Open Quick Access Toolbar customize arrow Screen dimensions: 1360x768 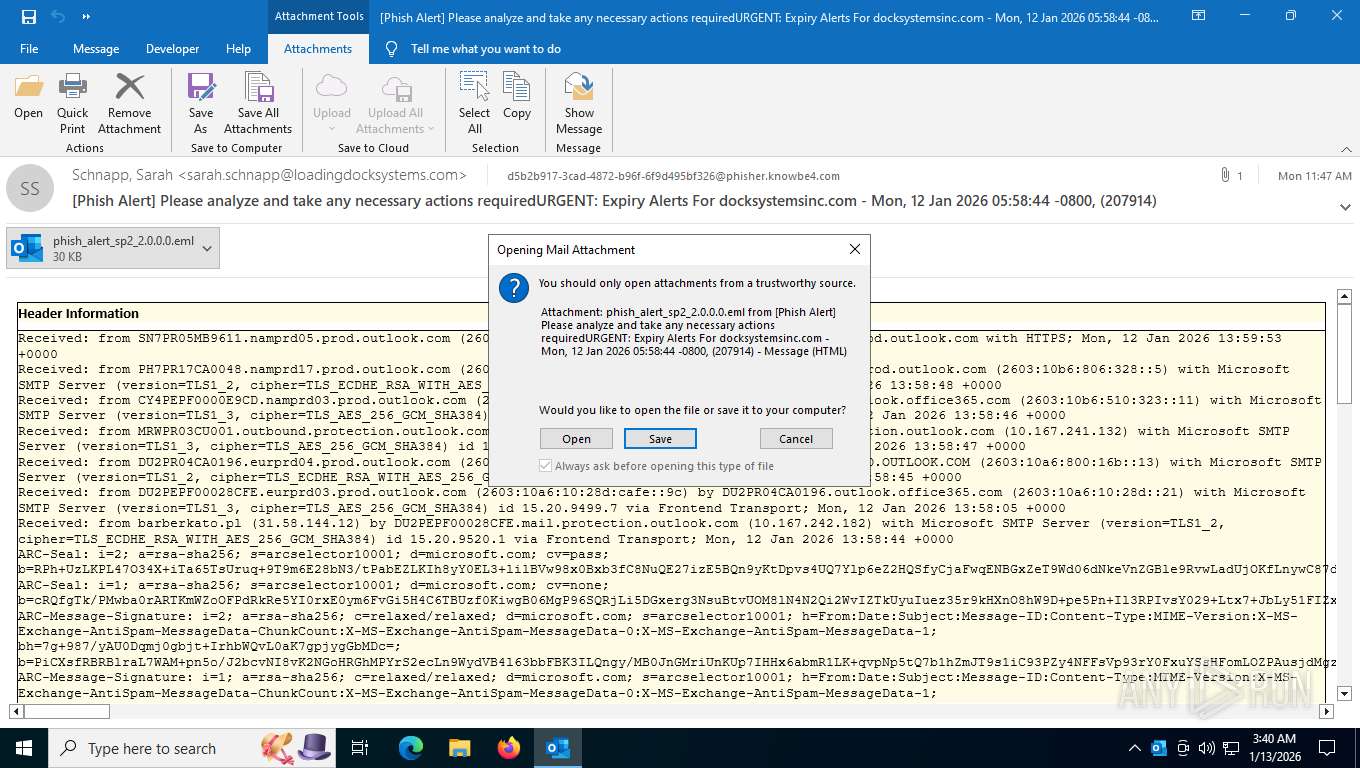pos(86,17)
